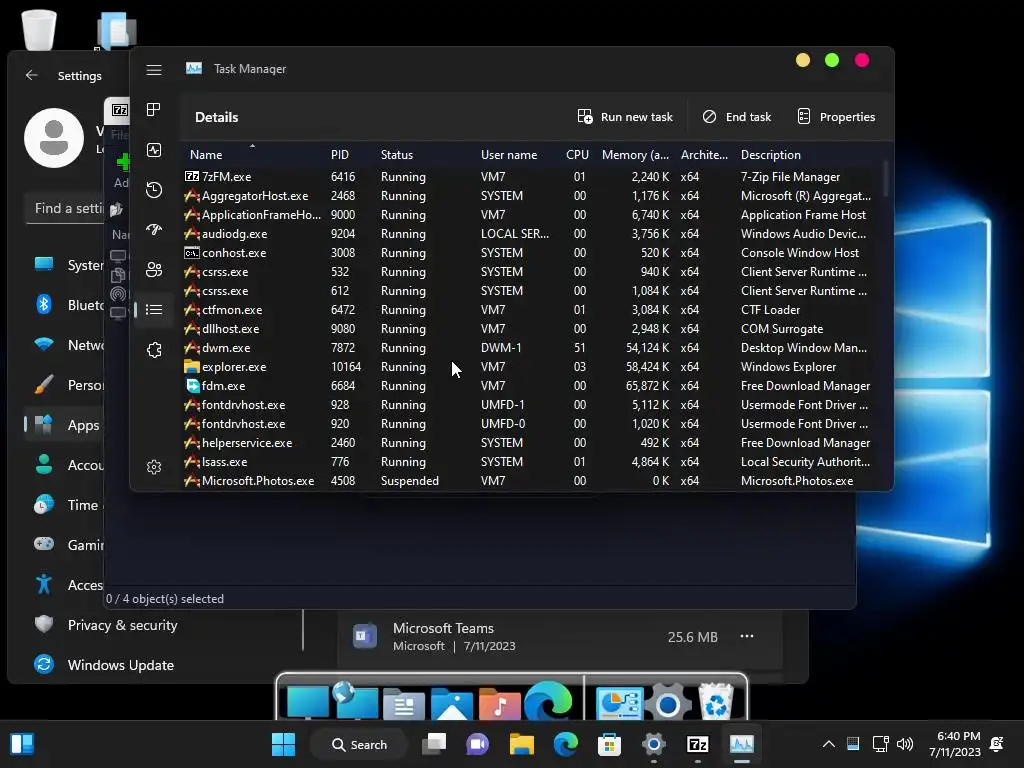Open Windows Start menu

283,744
